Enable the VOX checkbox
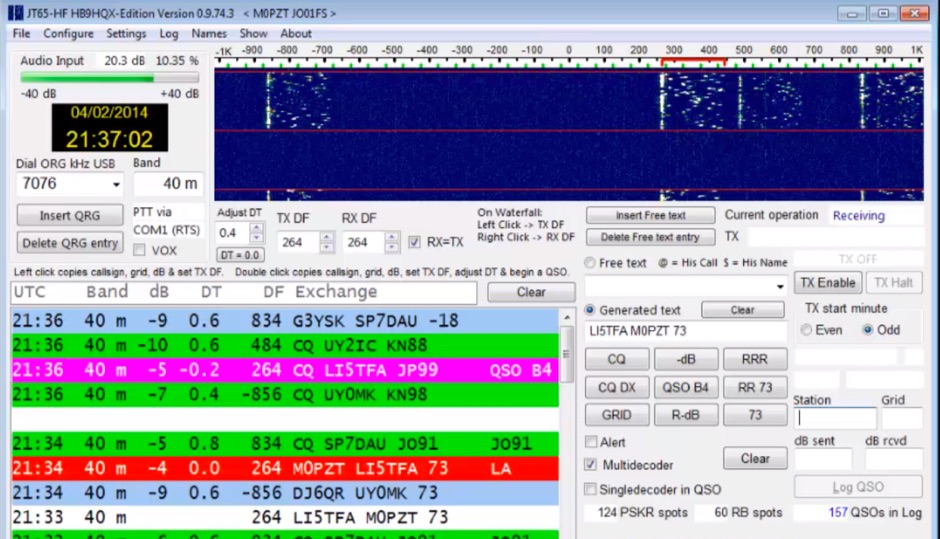Screen dimensions: 940x539 140,250
